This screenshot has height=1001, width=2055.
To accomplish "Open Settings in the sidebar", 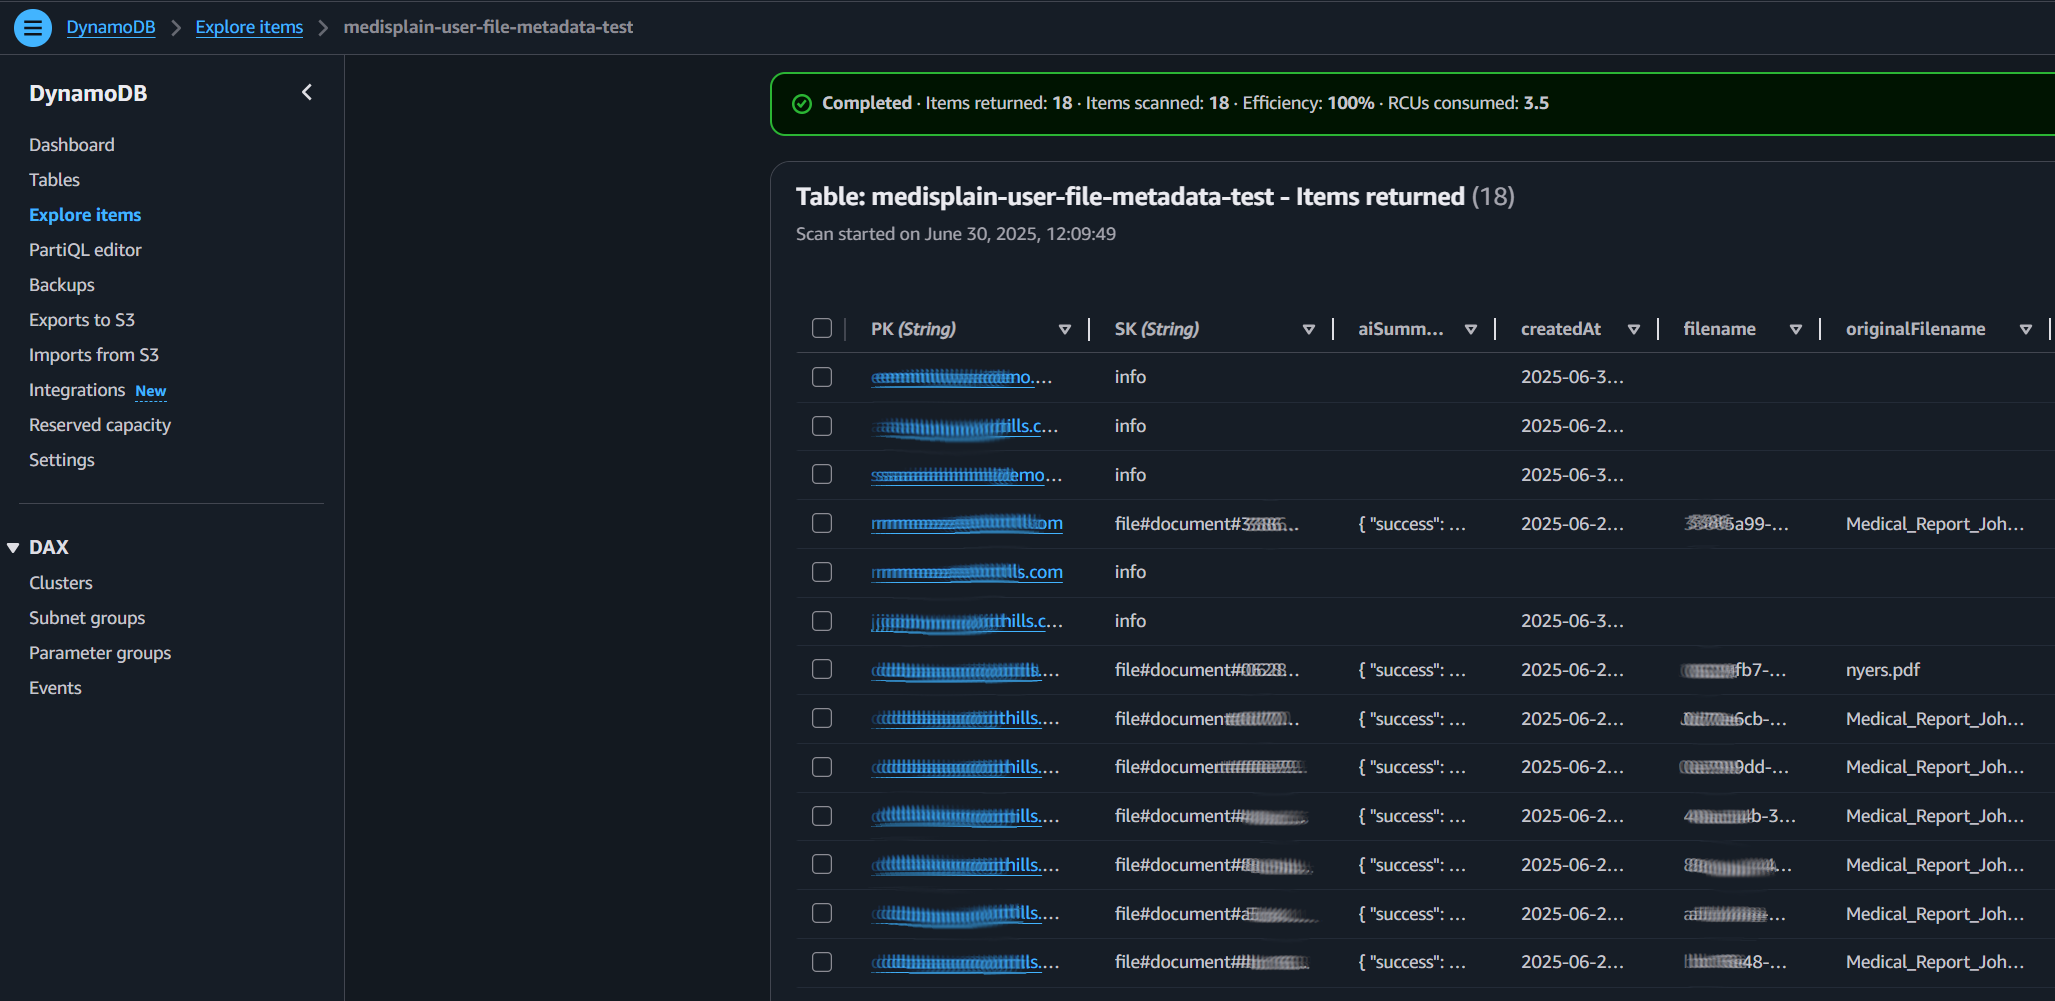I will click(x=62, y=460).
